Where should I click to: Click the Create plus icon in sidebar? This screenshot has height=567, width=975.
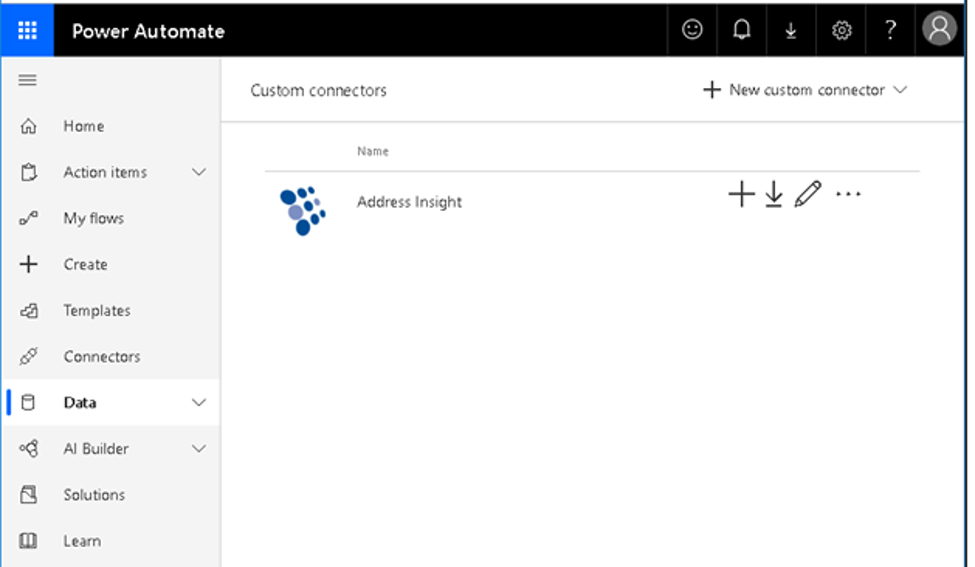(x=29, y=264)
